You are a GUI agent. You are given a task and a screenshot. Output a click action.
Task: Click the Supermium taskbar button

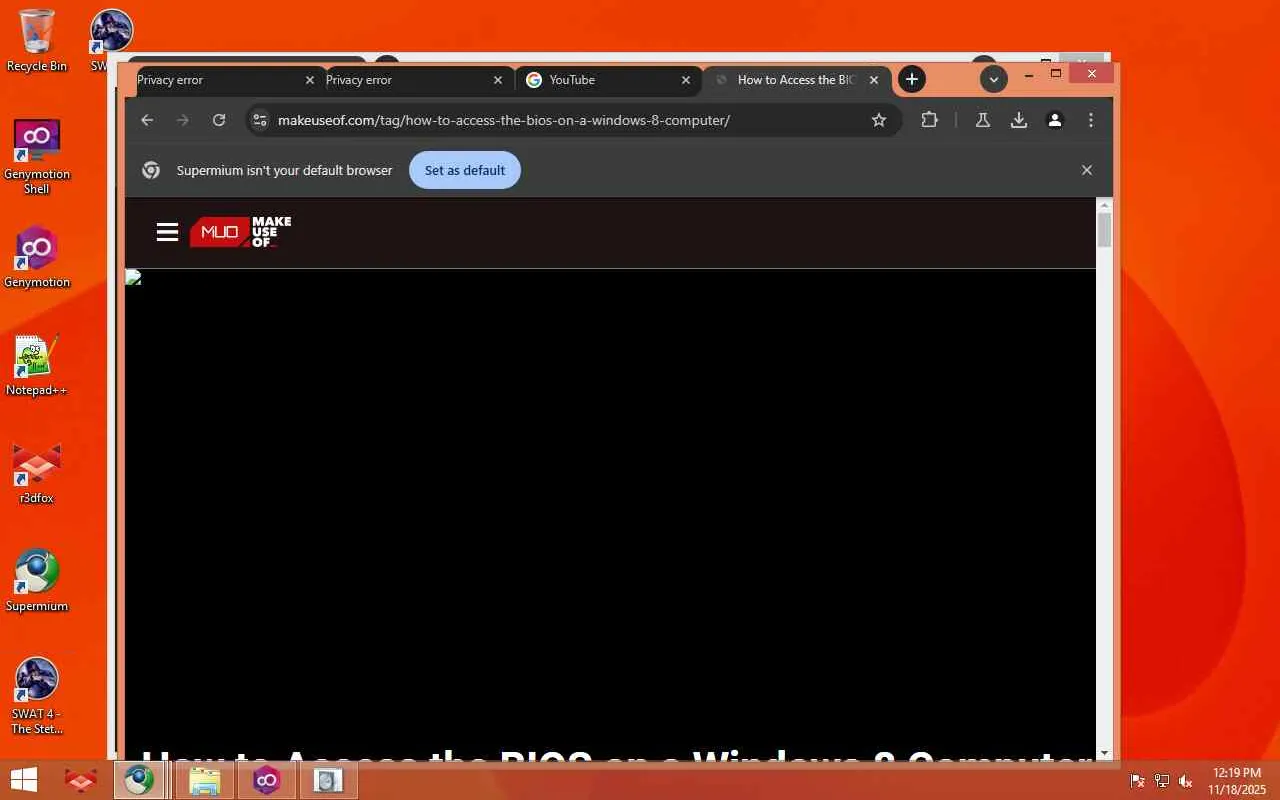pyautogui.click(x=139, y=780)
